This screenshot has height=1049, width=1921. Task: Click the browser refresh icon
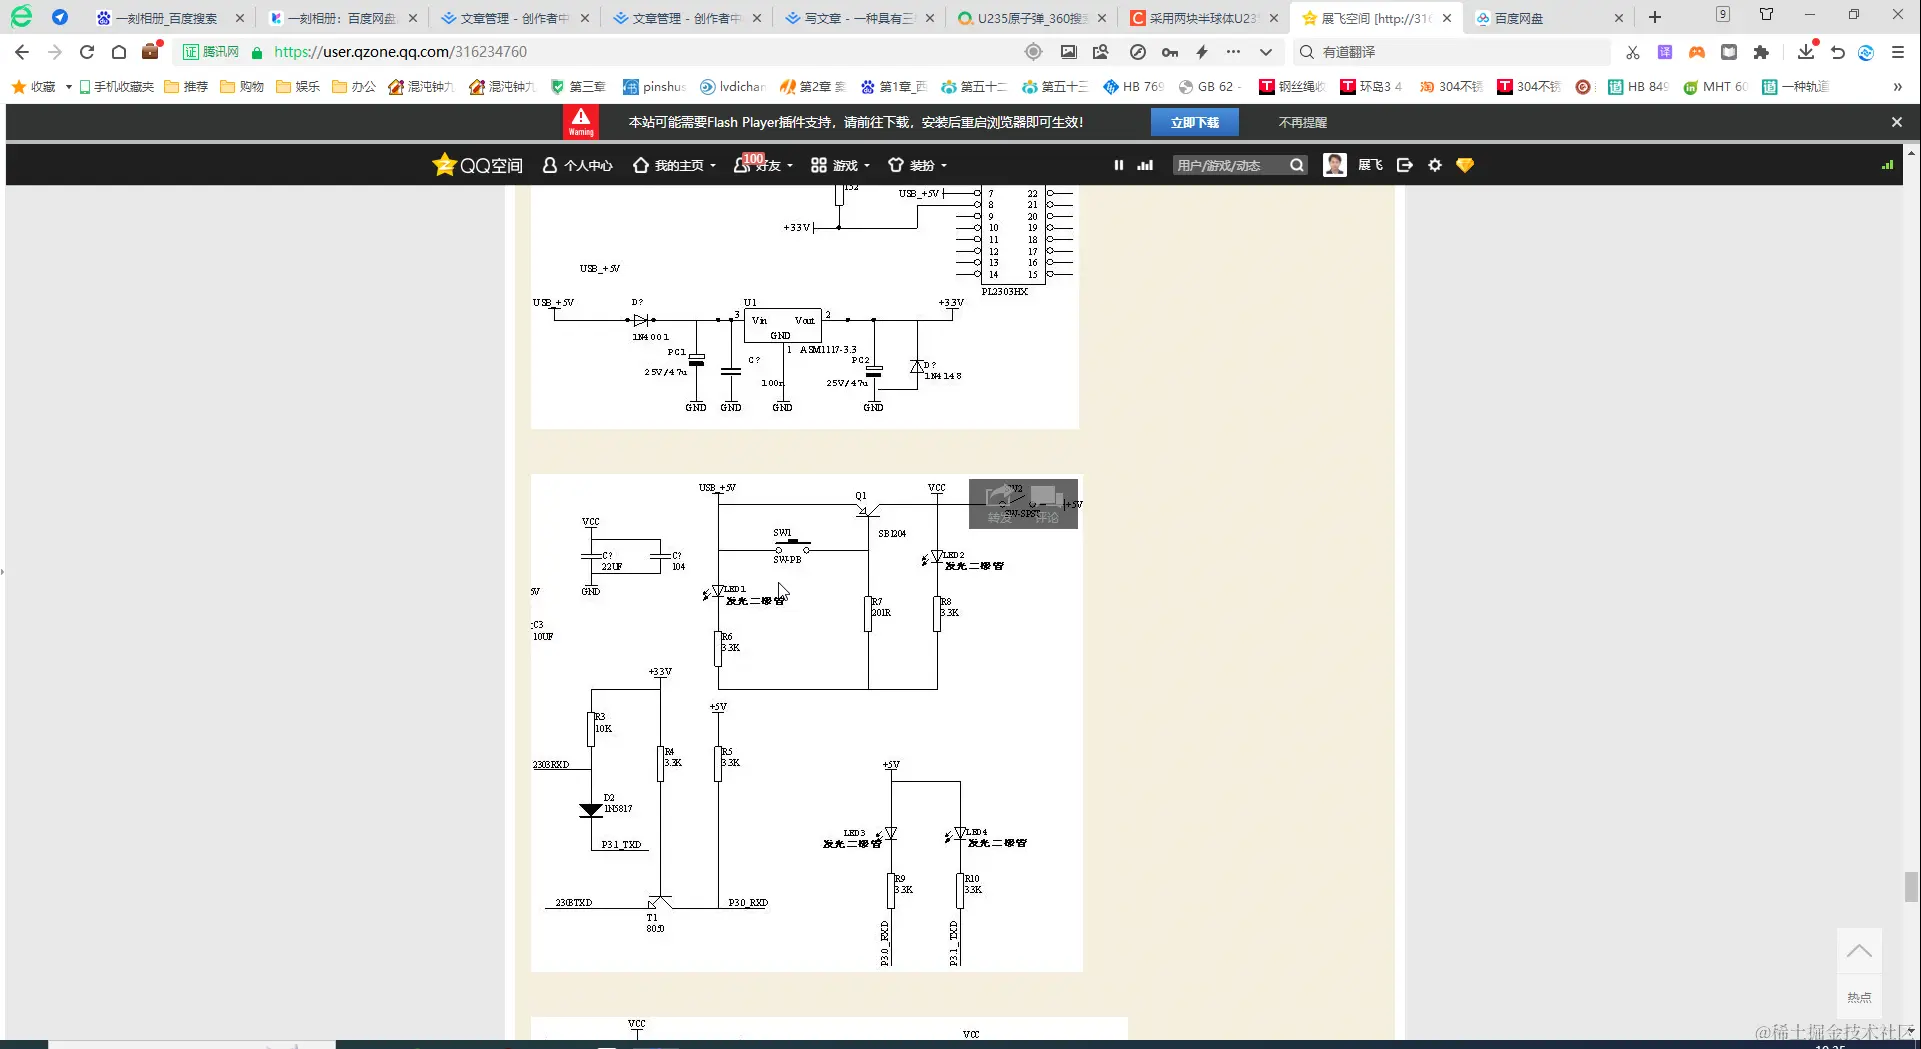coord(87,52)
